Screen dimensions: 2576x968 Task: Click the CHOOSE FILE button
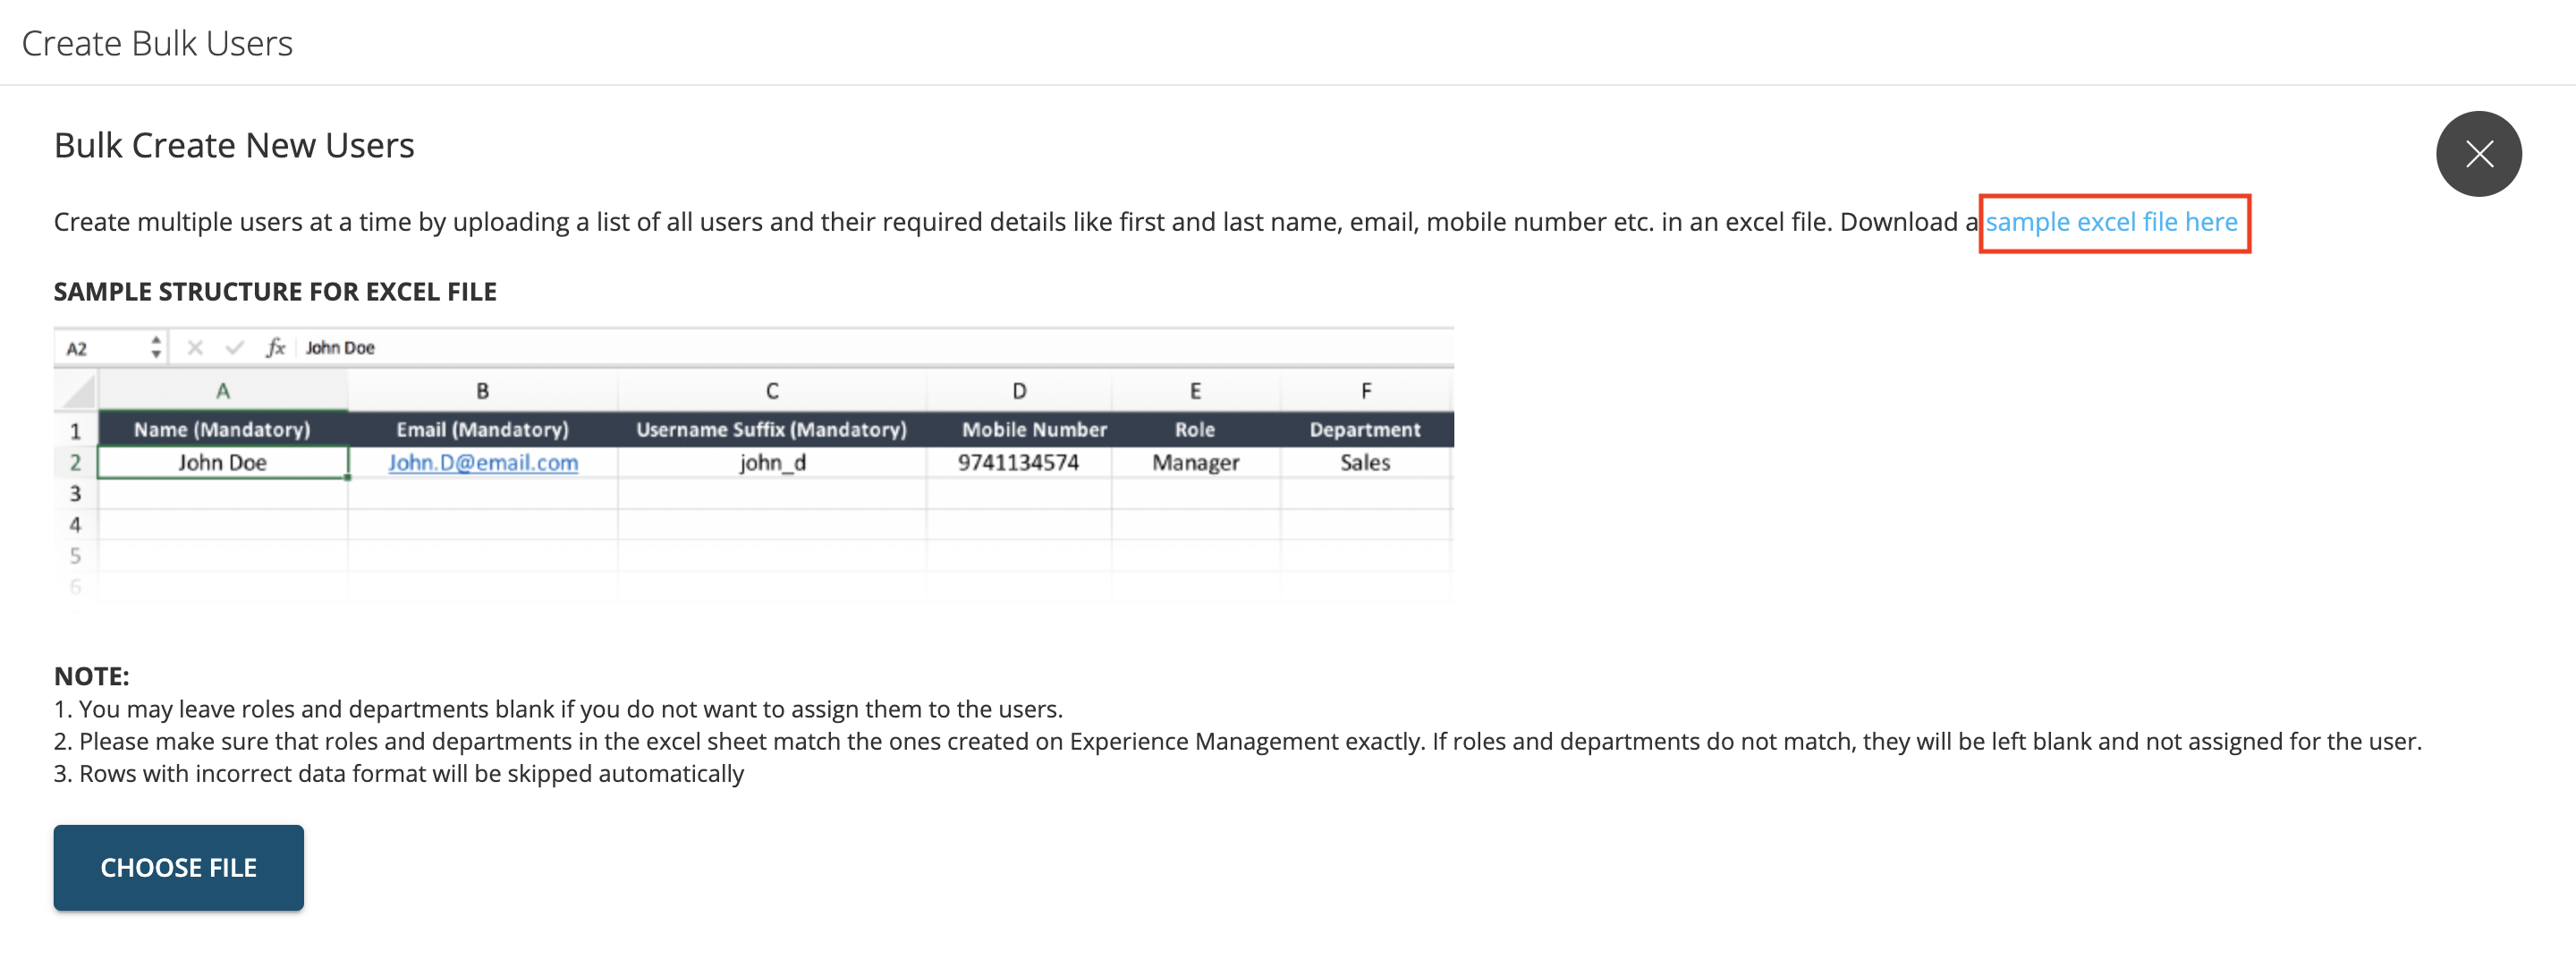pyautogui.click(x=179, y=867)
